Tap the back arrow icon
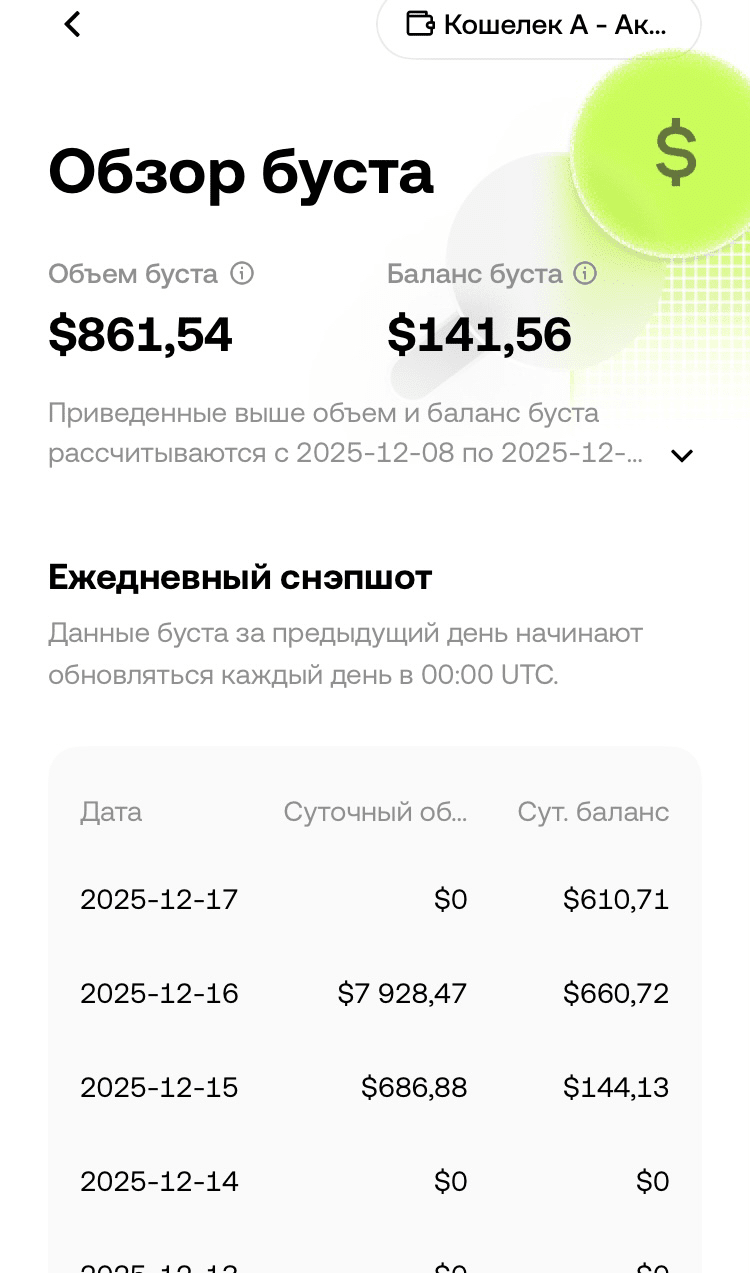Viewport: 750px width, 1273px height. pos(72,24)
